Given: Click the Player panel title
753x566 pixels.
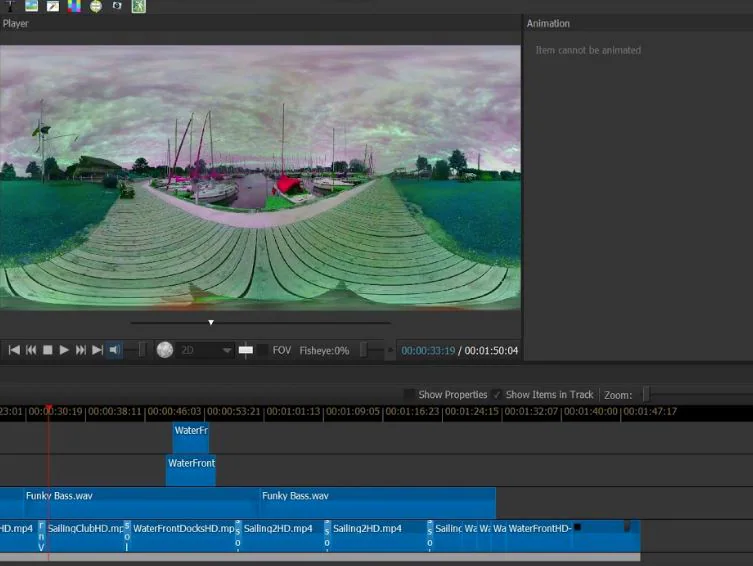Looking at the screenshot, I should [15, 24].
